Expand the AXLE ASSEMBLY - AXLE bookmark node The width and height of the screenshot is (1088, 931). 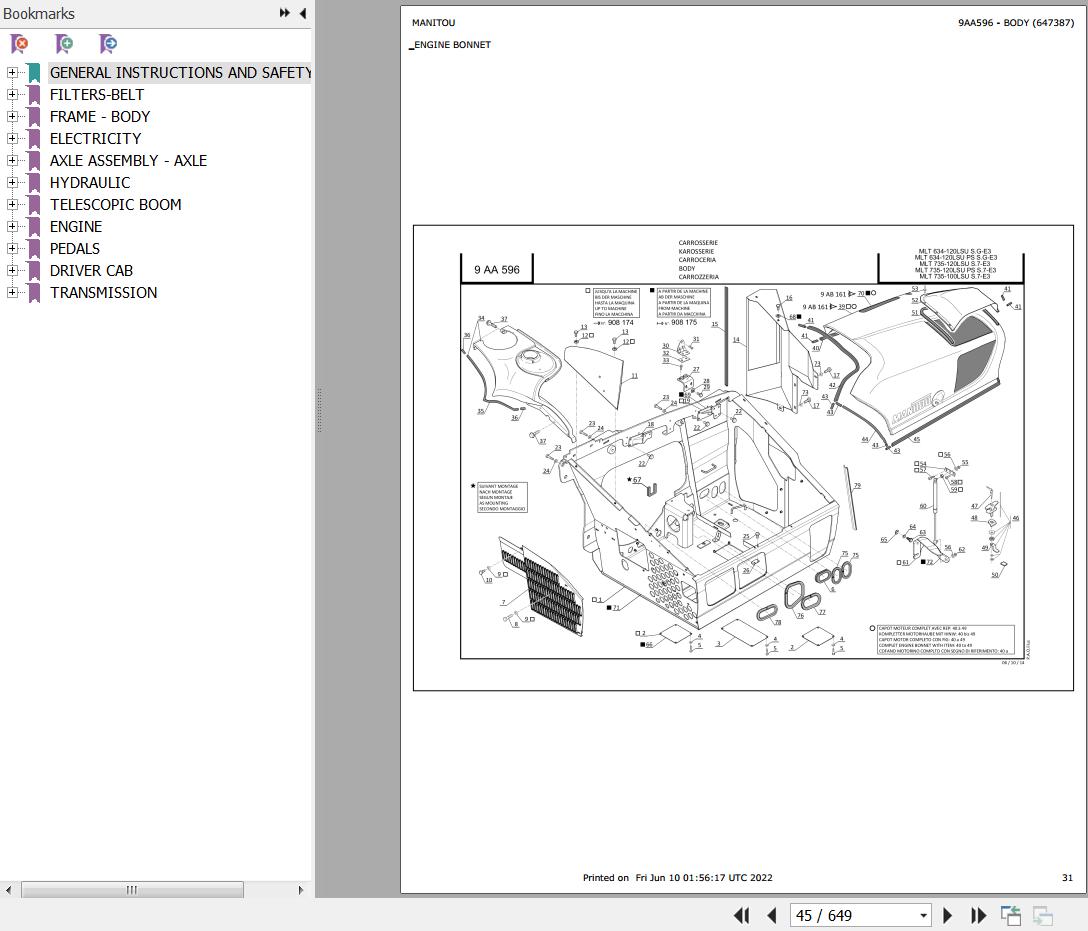pyautogui.click(x=12, y=160)
